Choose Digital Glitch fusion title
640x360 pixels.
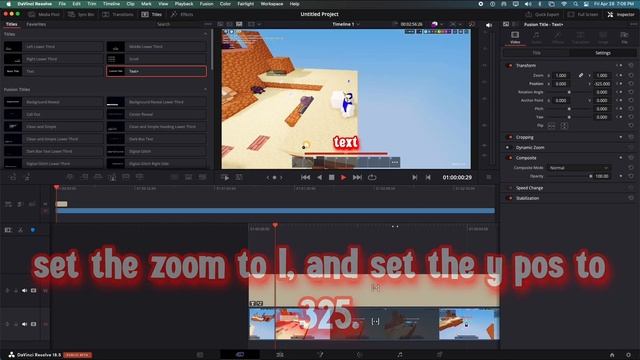click(156, 151)
